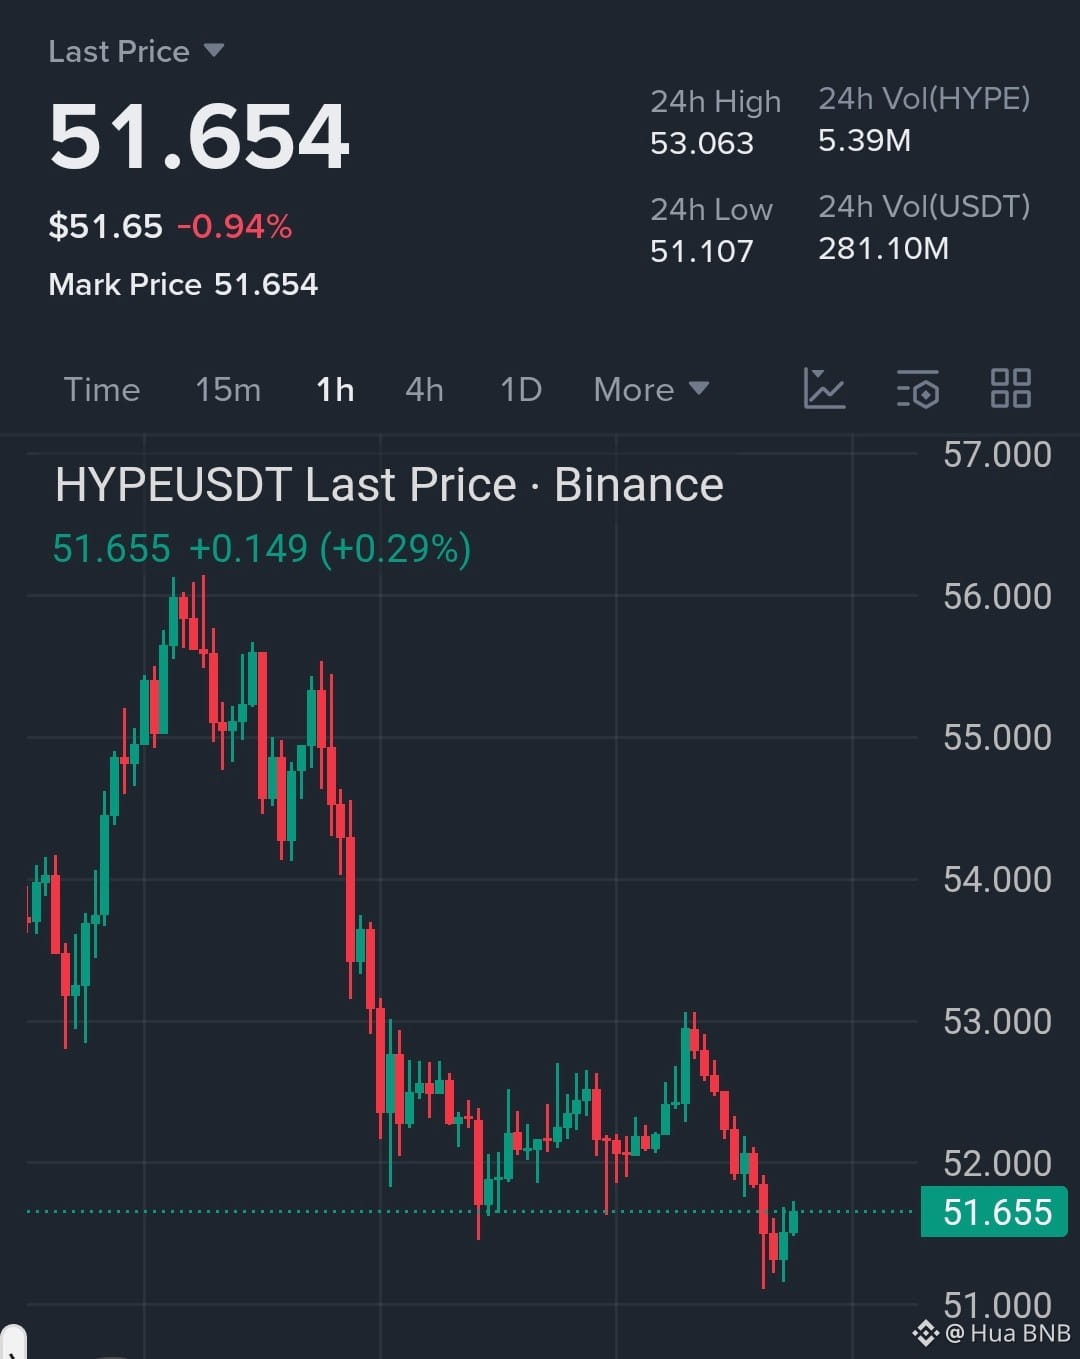Click the 52.000 price axis label
The width and height of the screenshot is (1080, 1359).
coord(997,1164)
